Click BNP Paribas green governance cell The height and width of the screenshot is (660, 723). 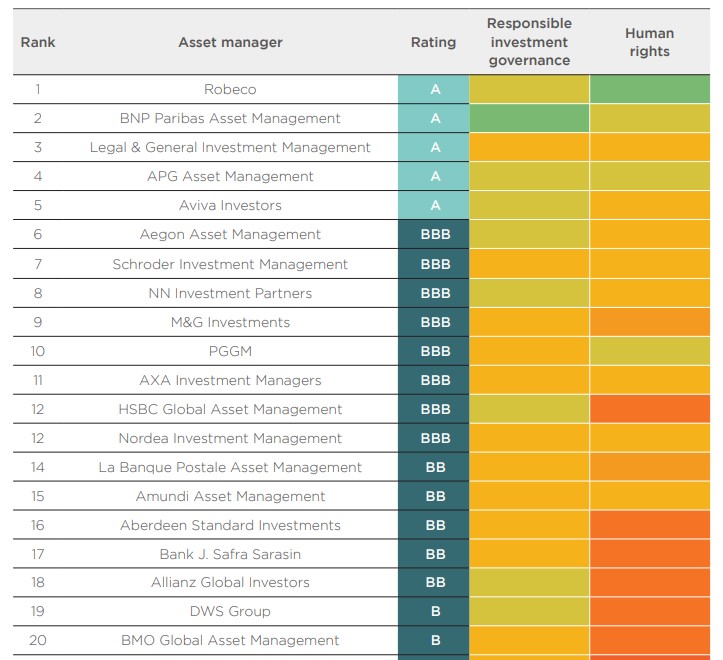pyautogui.click(x=529, y=118)
